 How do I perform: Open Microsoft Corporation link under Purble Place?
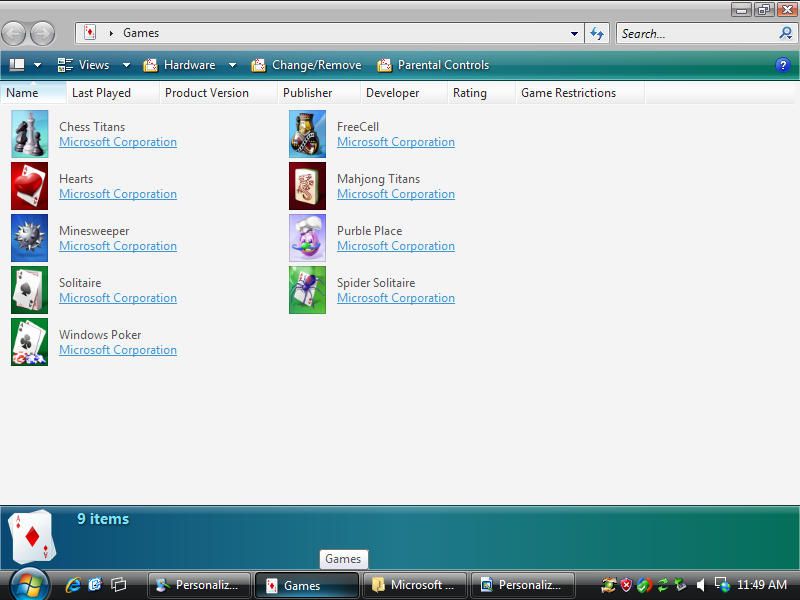396,246
